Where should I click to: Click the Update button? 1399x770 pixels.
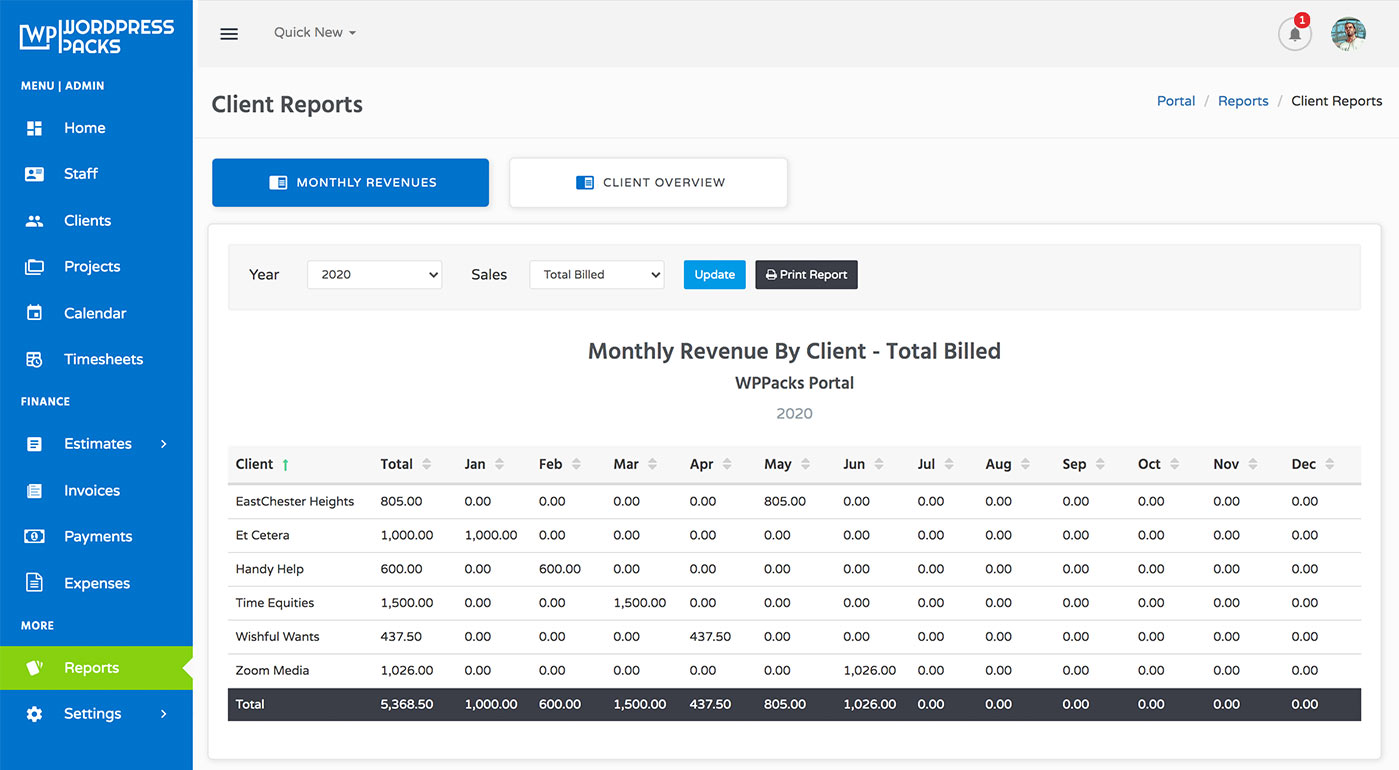coord(714,274)
